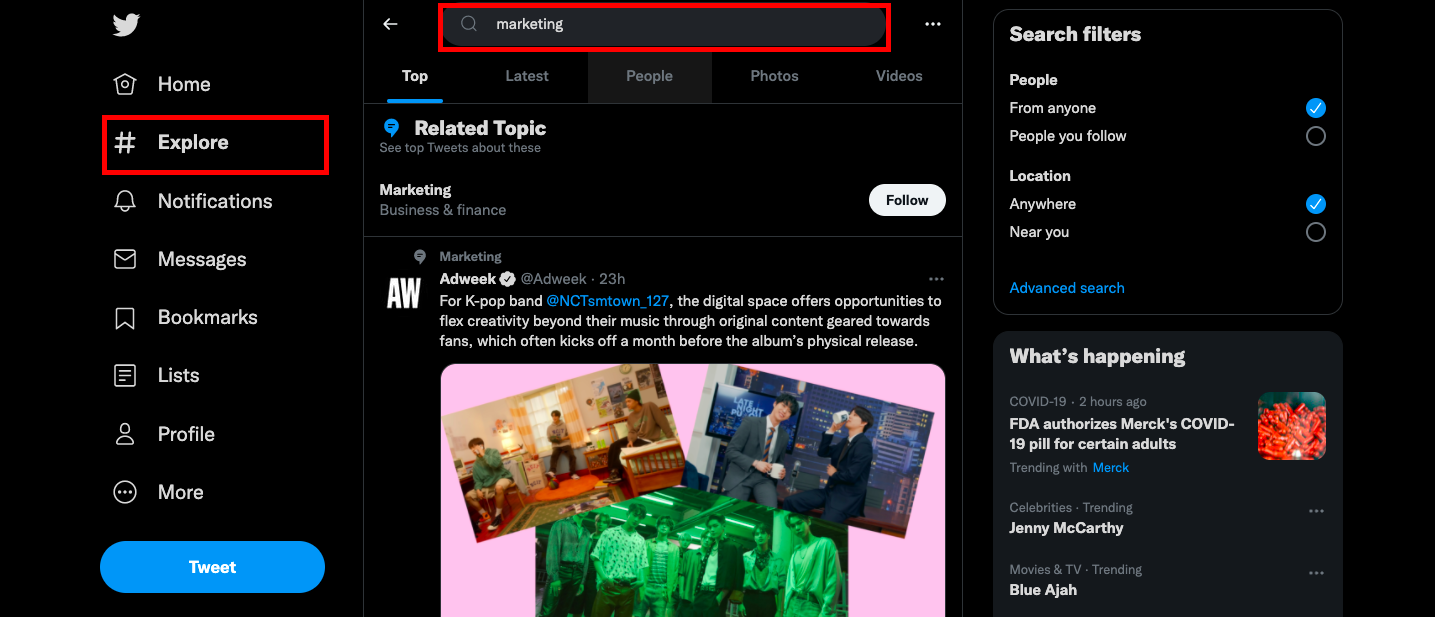Open Home from the sidebar
The image size is (1435, 617).
click(x=162, y=84)
